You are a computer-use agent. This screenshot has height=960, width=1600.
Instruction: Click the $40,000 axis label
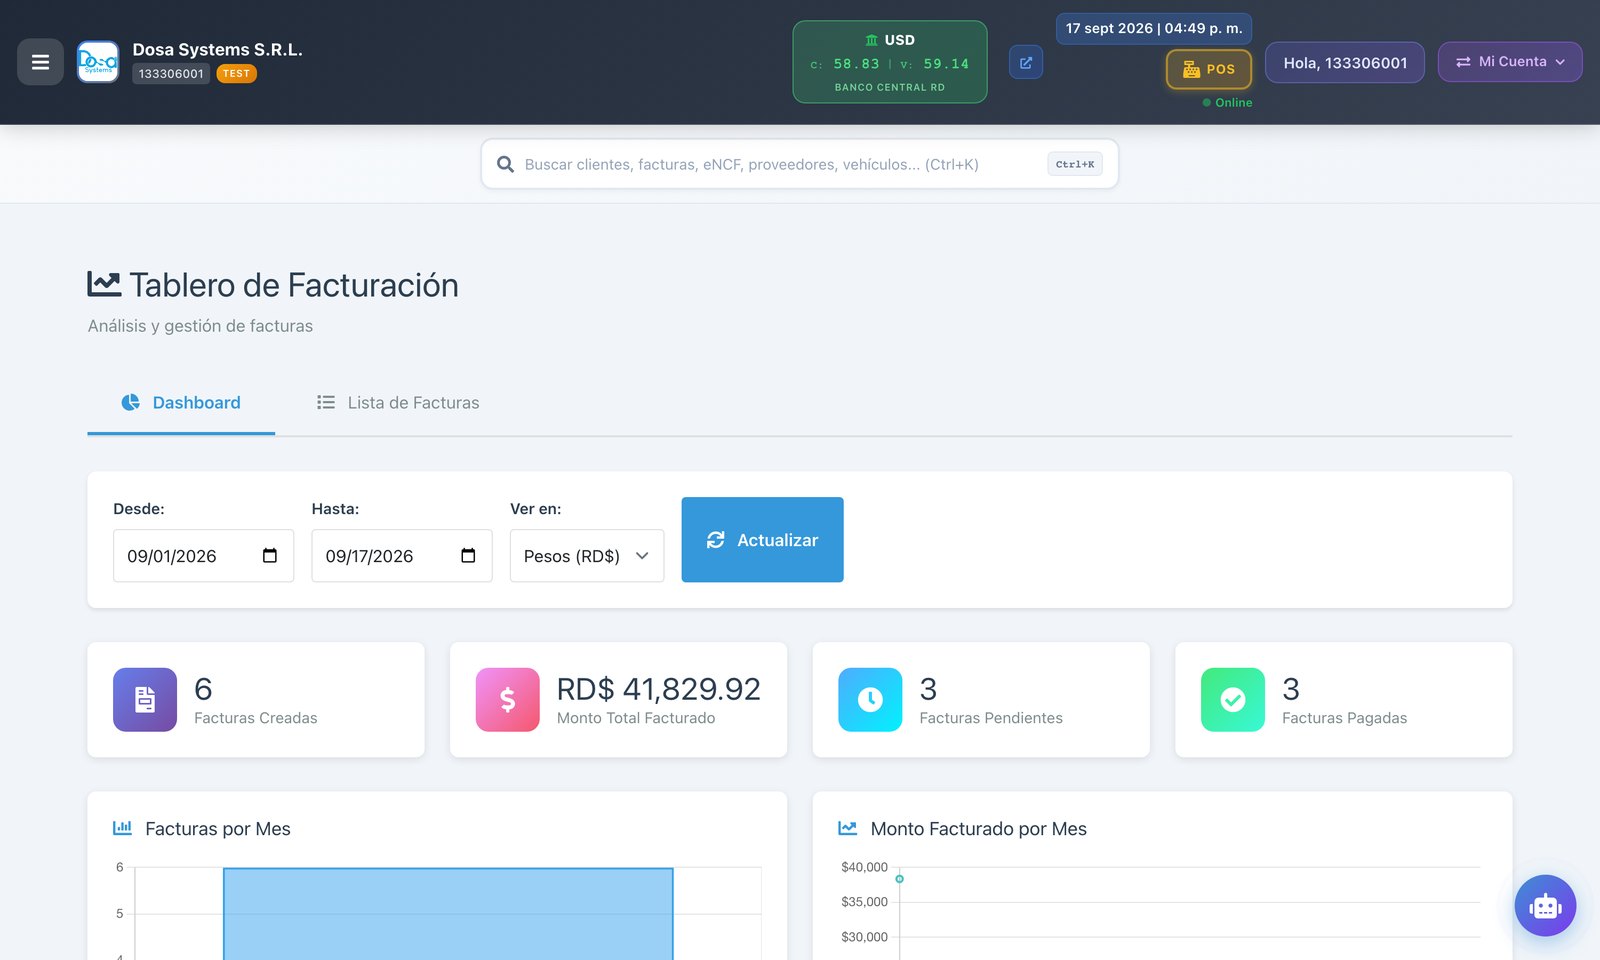(x=864, y=867)
